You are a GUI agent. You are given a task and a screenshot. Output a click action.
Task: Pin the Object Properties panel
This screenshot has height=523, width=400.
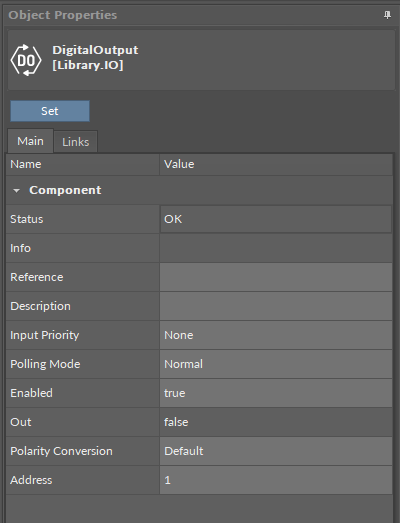[x=387, y=15]
